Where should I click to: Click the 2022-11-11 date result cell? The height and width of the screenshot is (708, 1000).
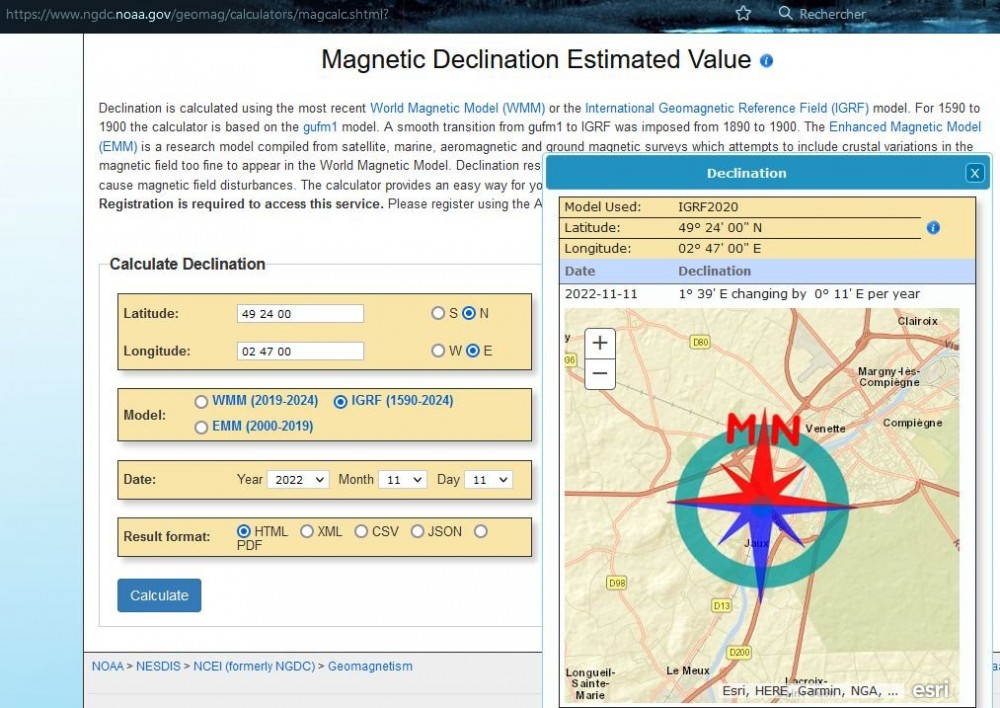click(601, 294)
